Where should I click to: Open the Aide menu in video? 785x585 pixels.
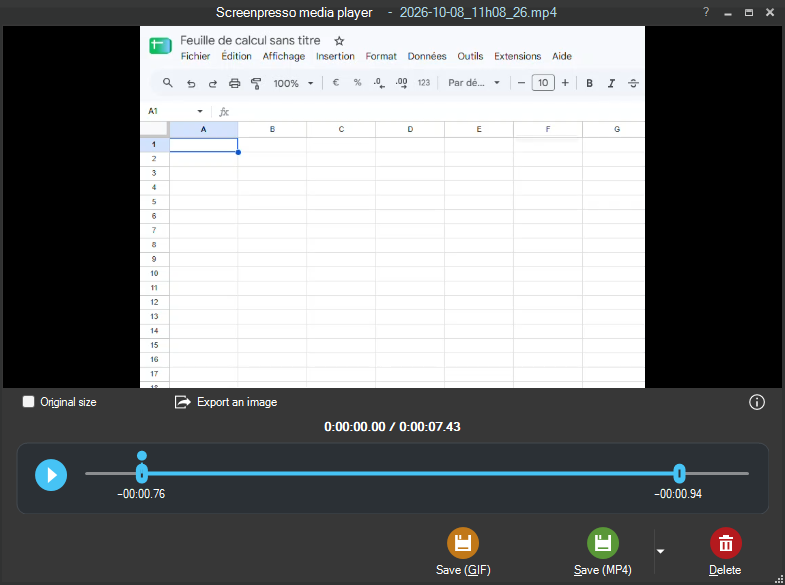pyautogui.click(x=562, y=56)
